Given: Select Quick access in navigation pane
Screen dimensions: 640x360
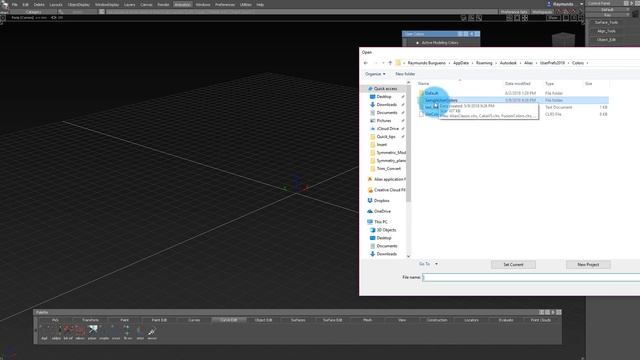Looking at the screenshot, I should tap(385, 89).
